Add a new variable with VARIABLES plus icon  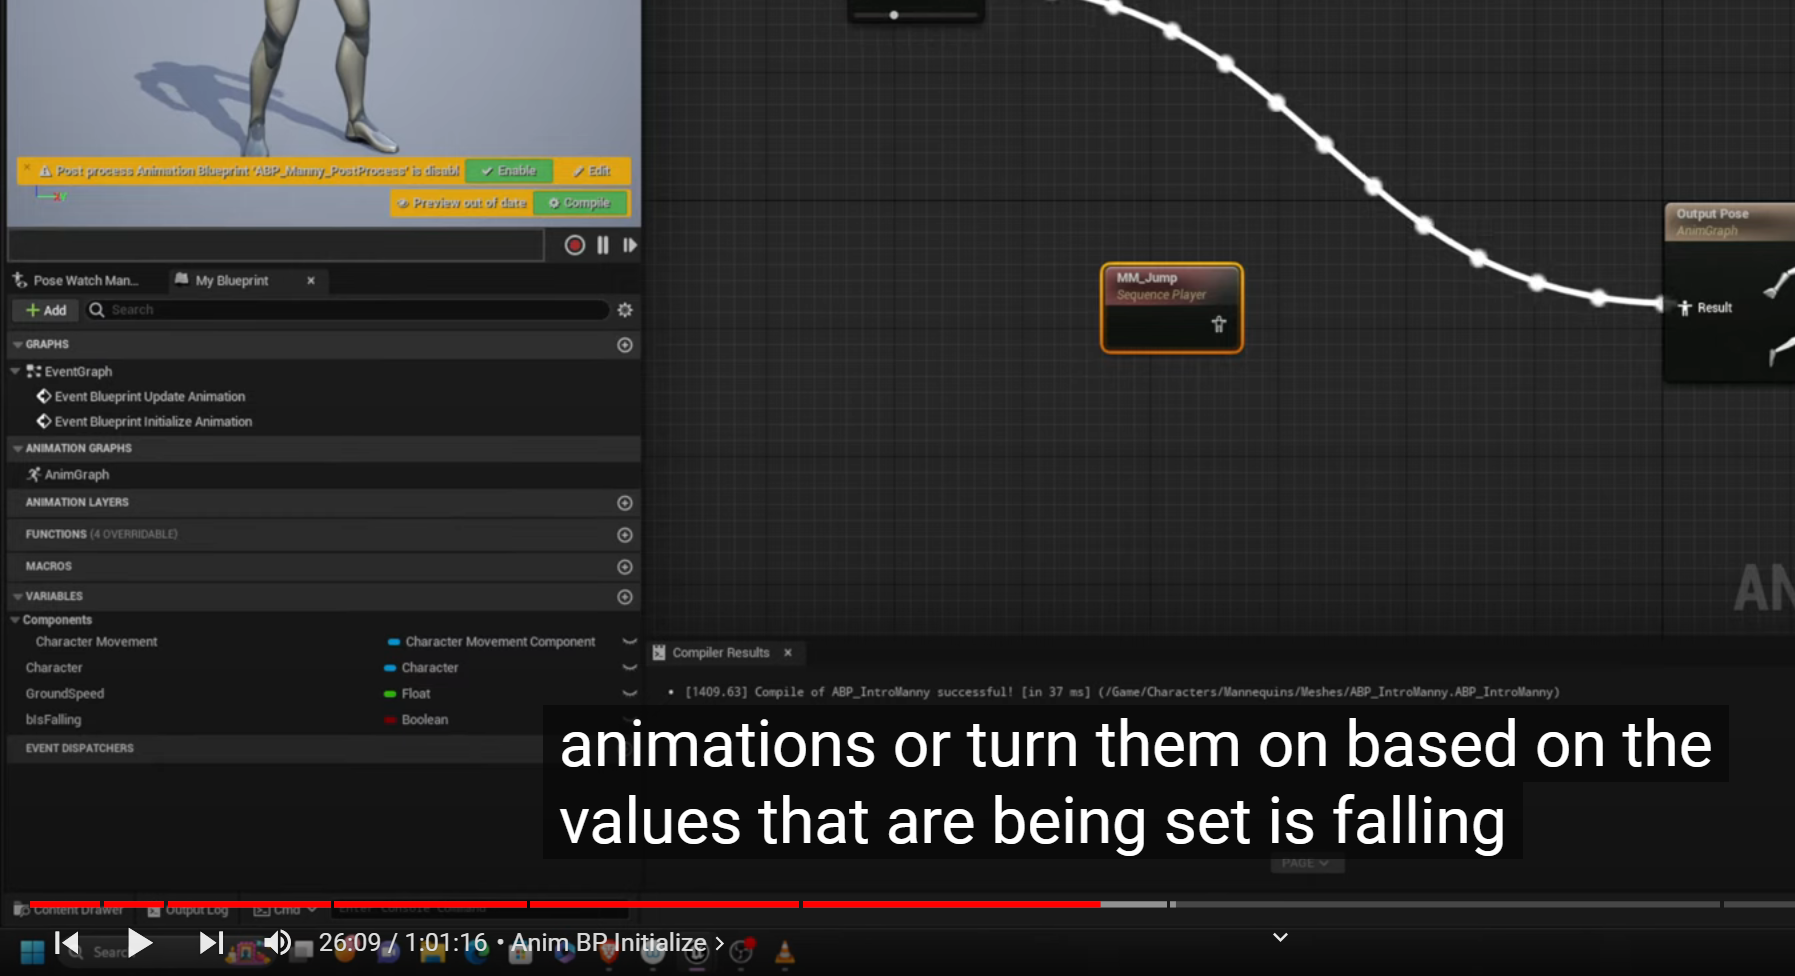click(x=625, y=597)
